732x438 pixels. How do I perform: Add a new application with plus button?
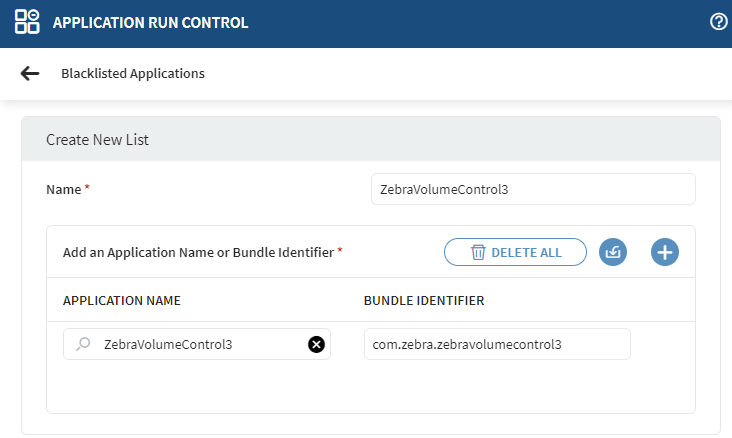[x=665, y=252]
